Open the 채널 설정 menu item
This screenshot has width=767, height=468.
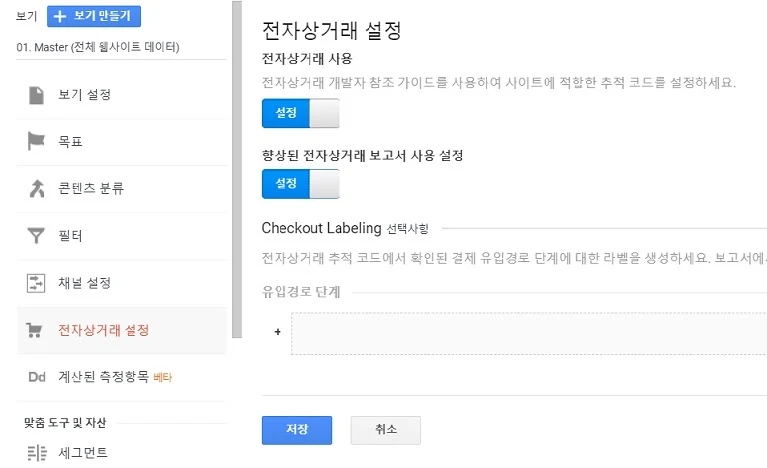84,283
